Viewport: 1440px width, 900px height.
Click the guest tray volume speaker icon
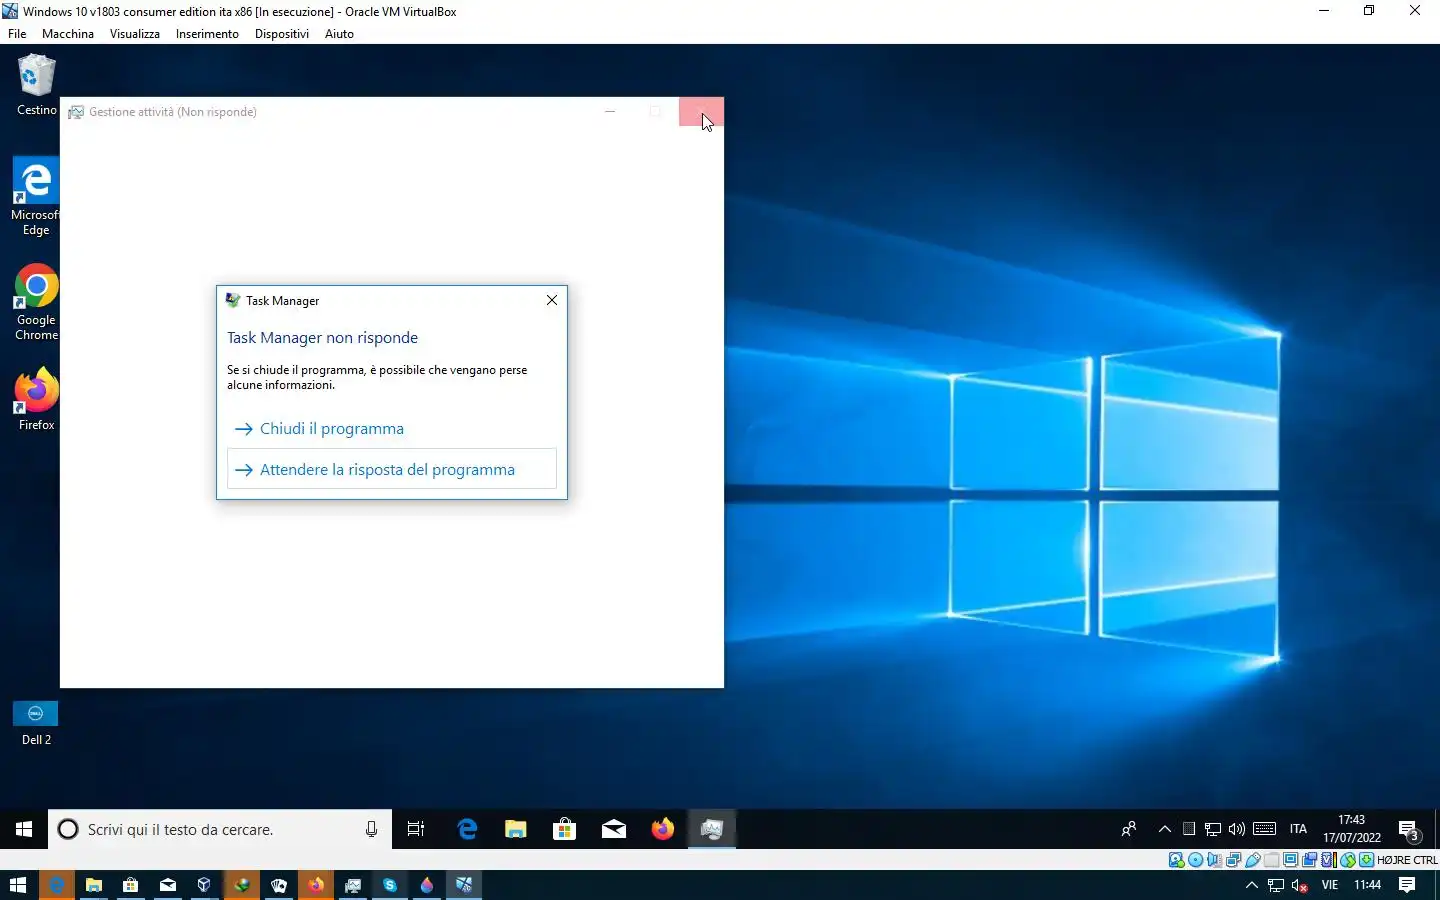1237,829
